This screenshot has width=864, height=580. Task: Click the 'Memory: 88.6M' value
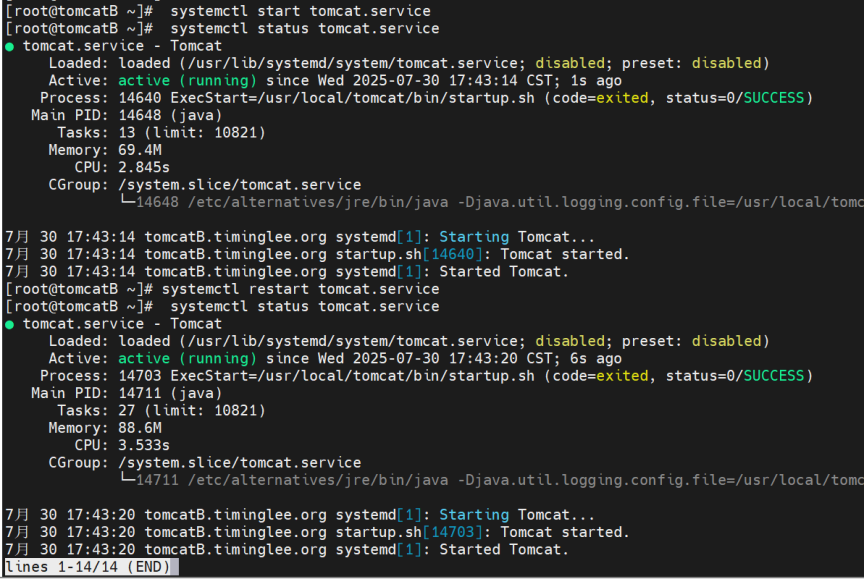tap(140, 428)
